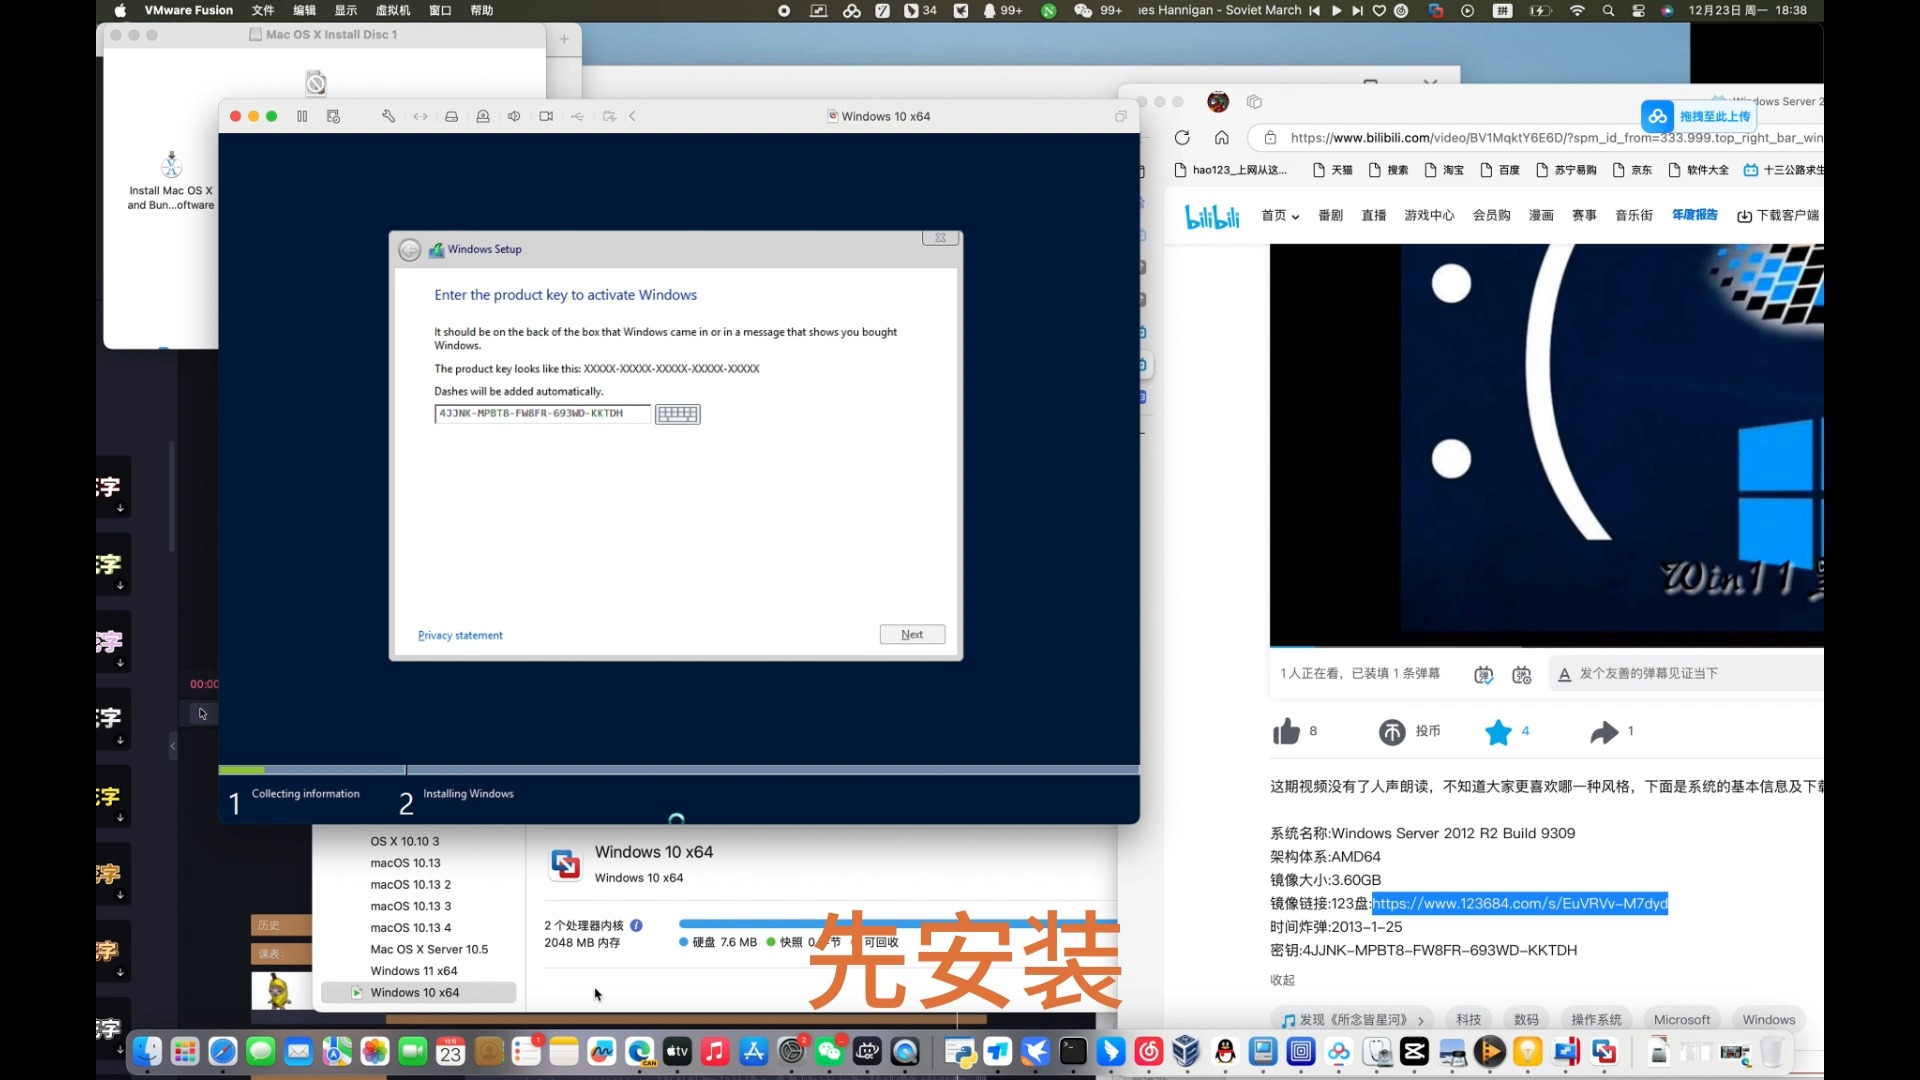
Task: Open Terminal from the Dock
Action: [1073, 1051]
